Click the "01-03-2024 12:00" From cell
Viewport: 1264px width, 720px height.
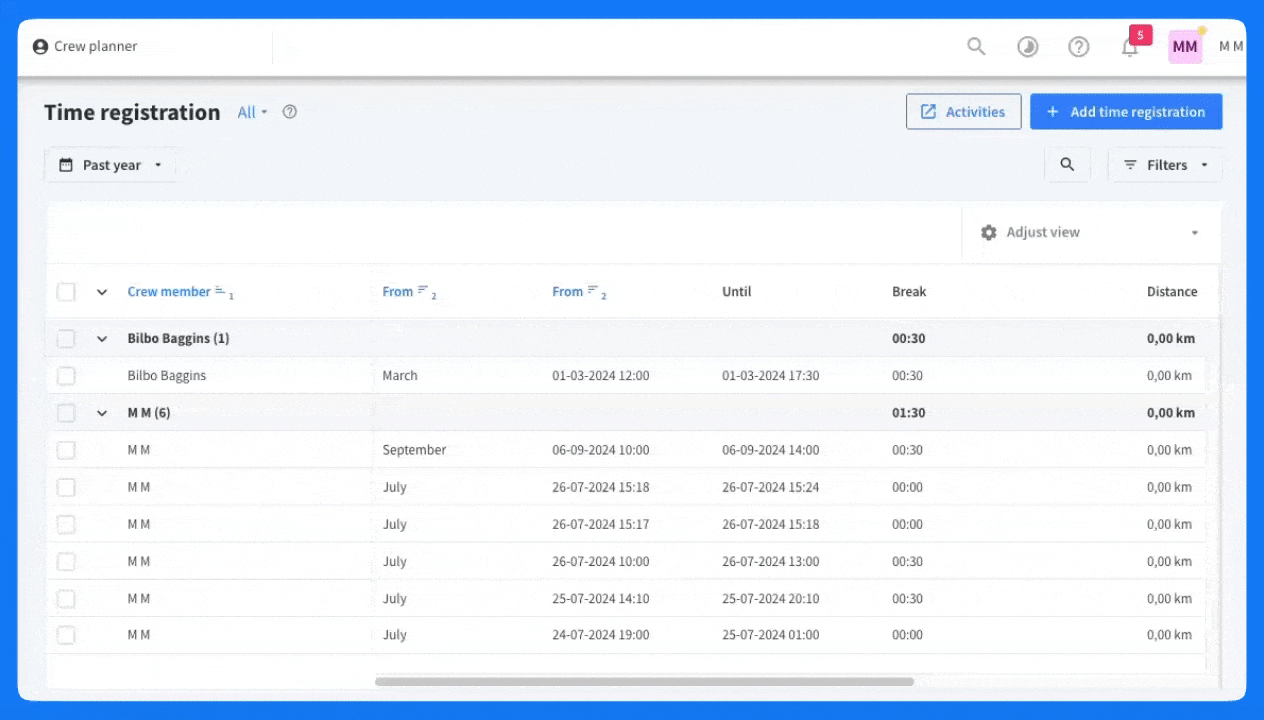coord(601,376)
